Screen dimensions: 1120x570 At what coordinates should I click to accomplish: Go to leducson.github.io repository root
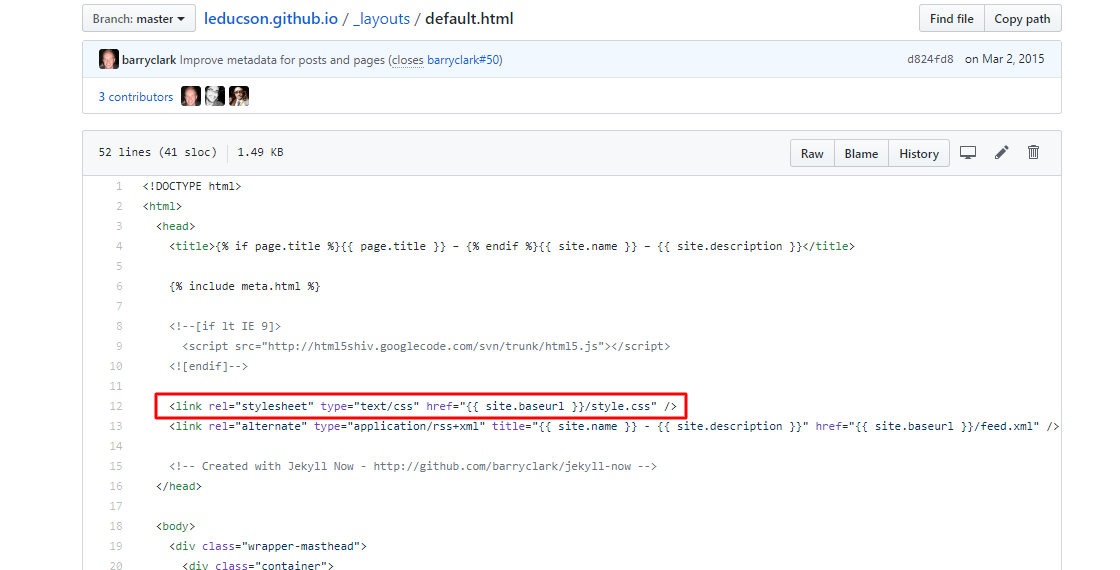click(x=271, y=19)
